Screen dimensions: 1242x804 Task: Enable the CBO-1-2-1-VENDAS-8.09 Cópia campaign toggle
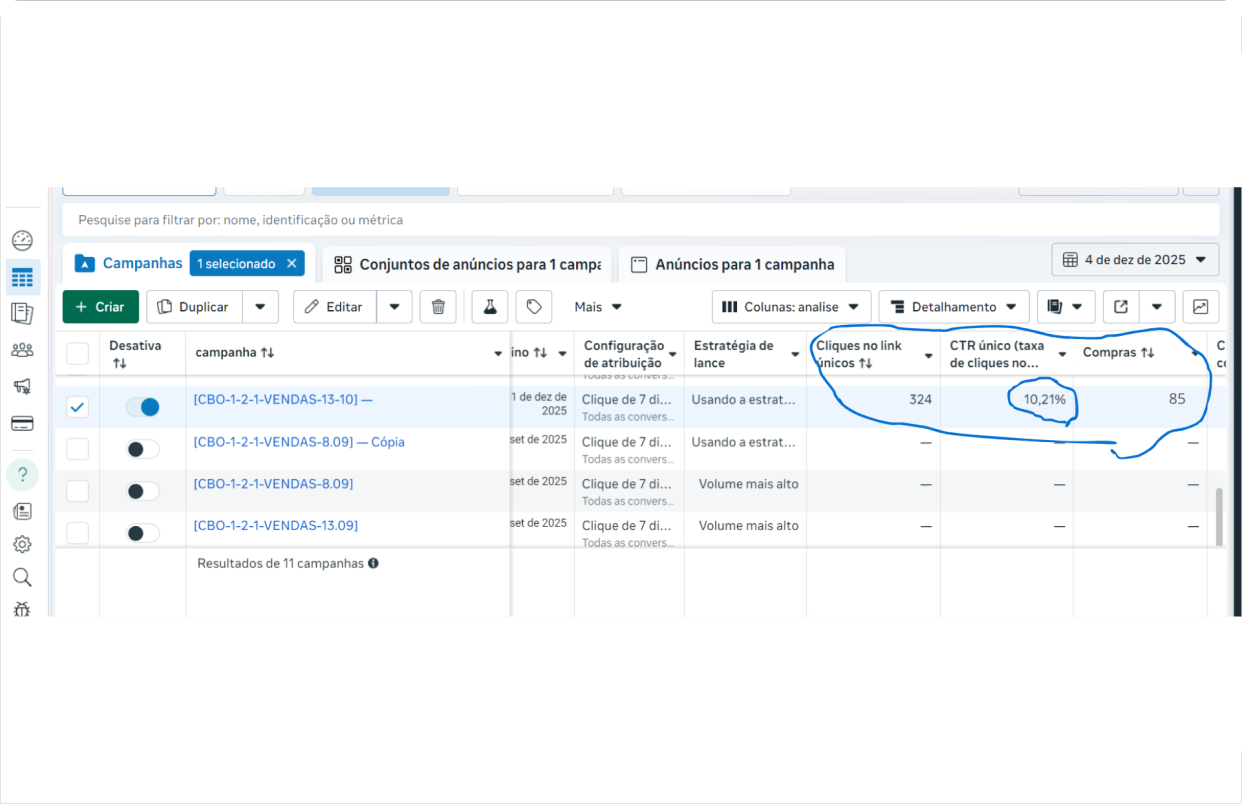tap(143, 449)
